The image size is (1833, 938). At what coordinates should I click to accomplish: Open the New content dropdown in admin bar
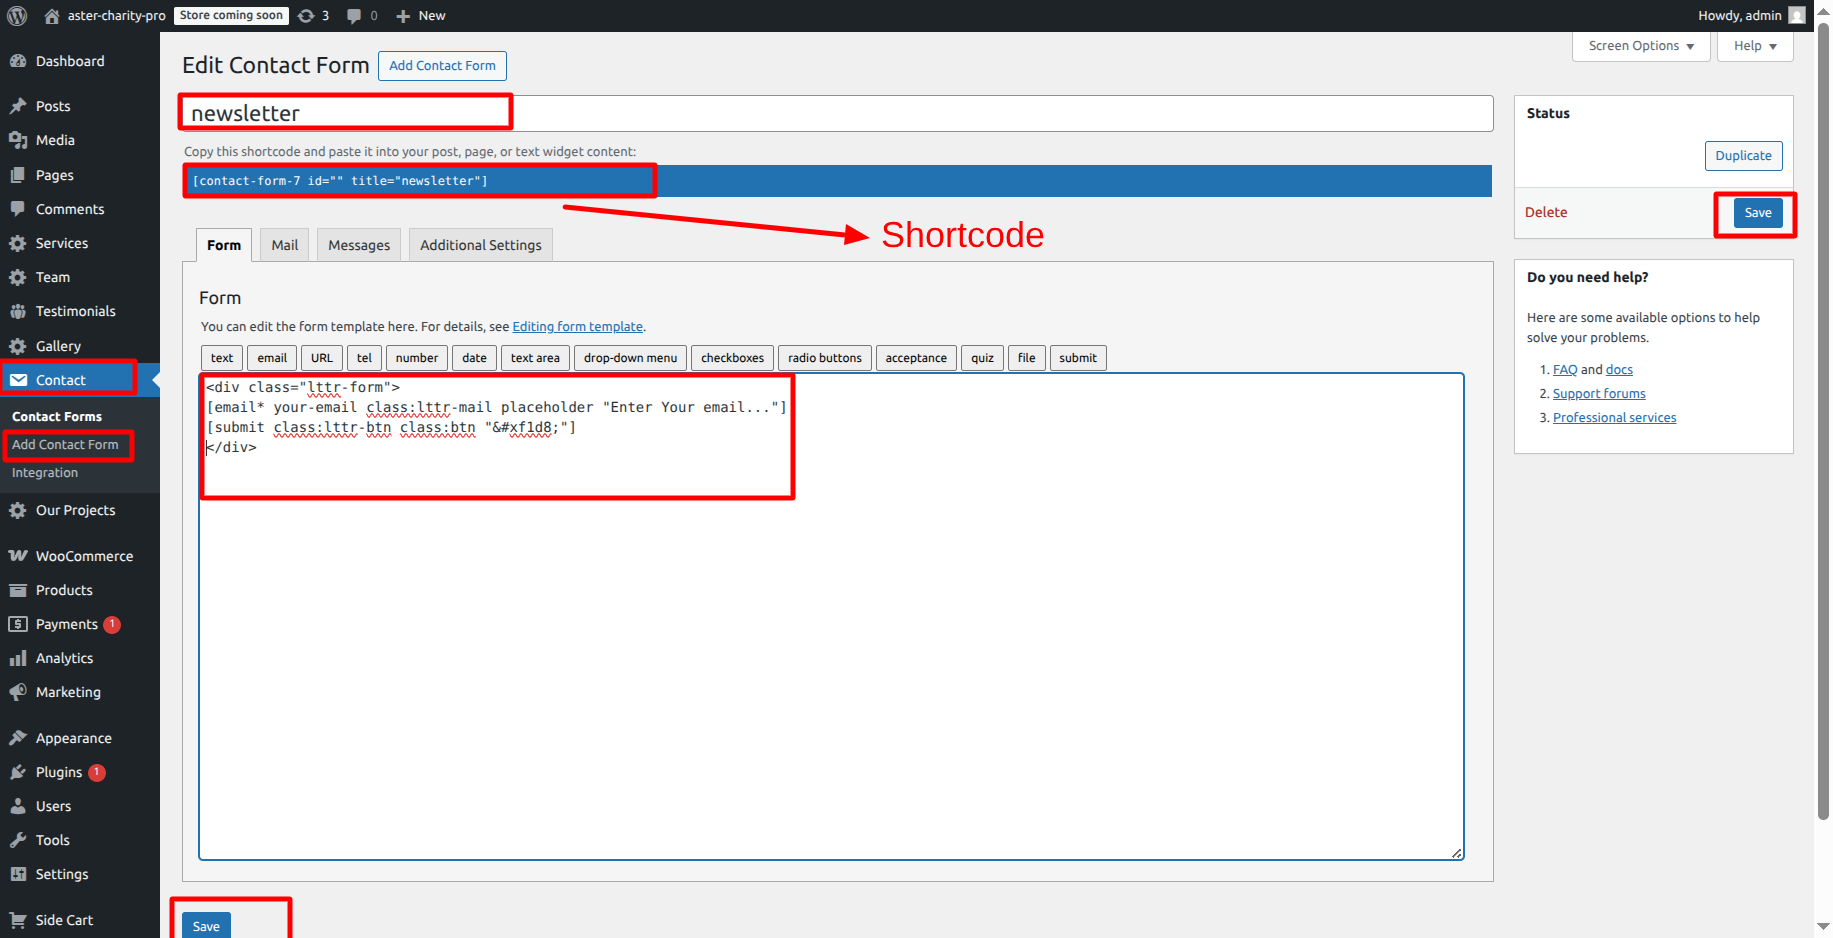[x=421, y=16]
